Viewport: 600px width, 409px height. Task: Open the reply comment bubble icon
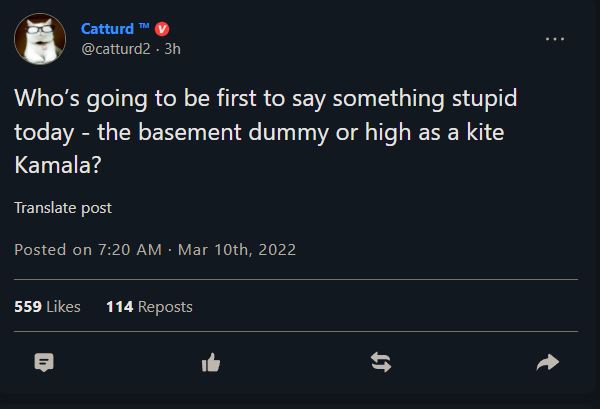[44, 362]
